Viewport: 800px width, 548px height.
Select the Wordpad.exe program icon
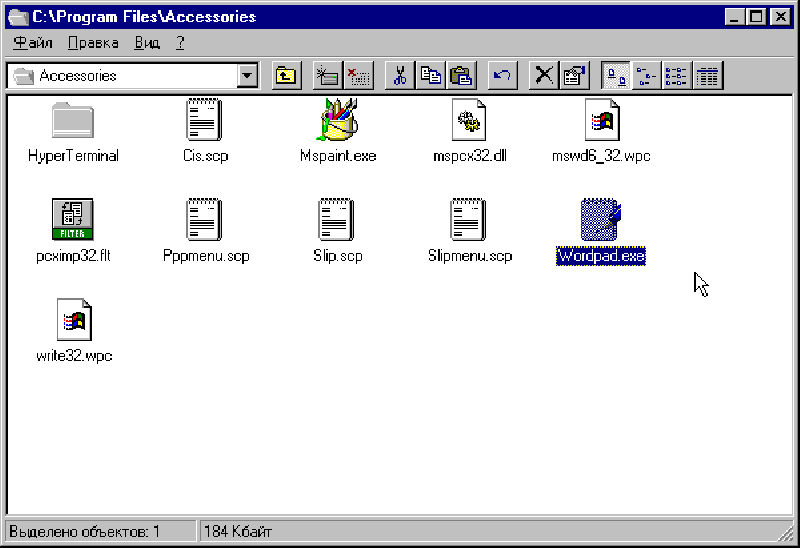[x=601, y=219]
